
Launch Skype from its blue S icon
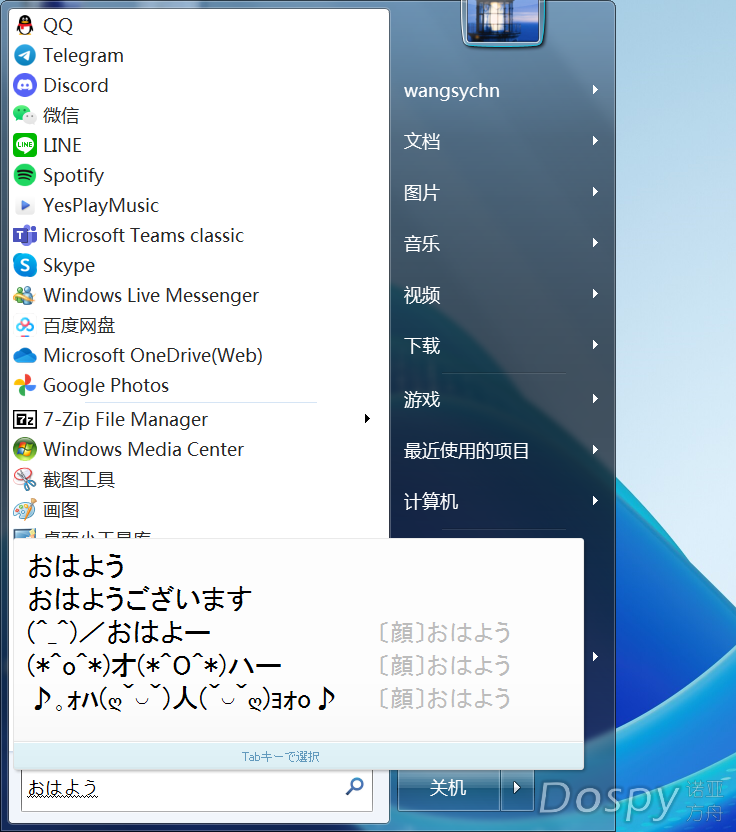click(x=25, y=265)
